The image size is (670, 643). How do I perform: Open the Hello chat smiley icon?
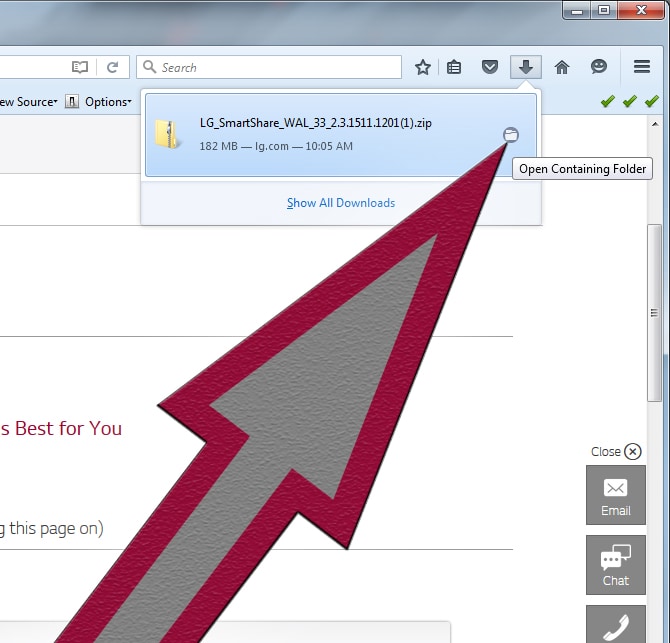tap(599, 67)
